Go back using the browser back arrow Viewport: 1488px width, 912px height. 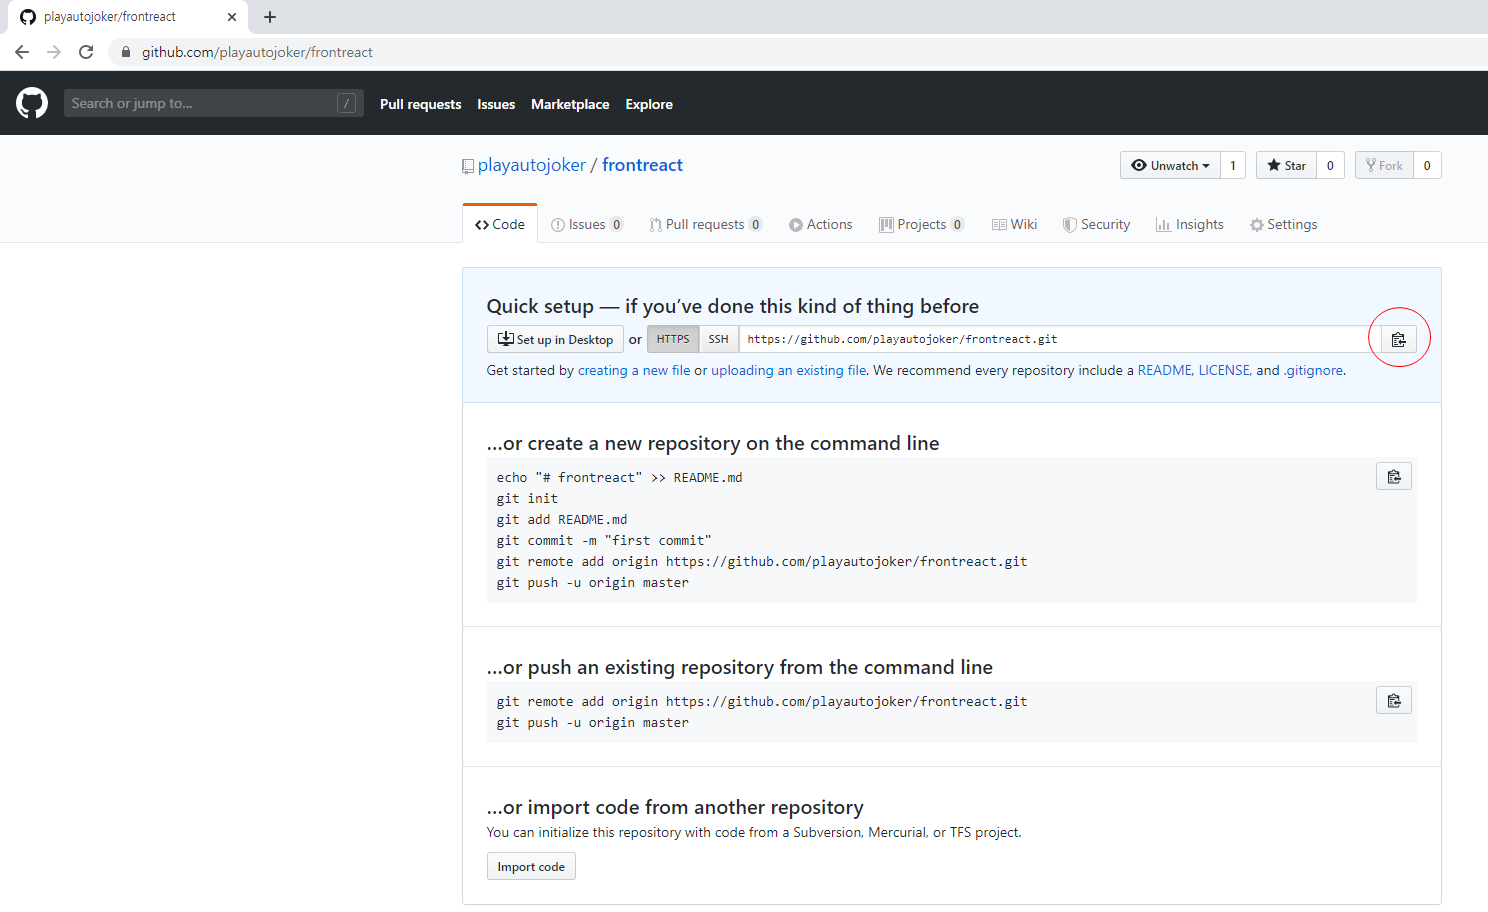tap(22, 52)
